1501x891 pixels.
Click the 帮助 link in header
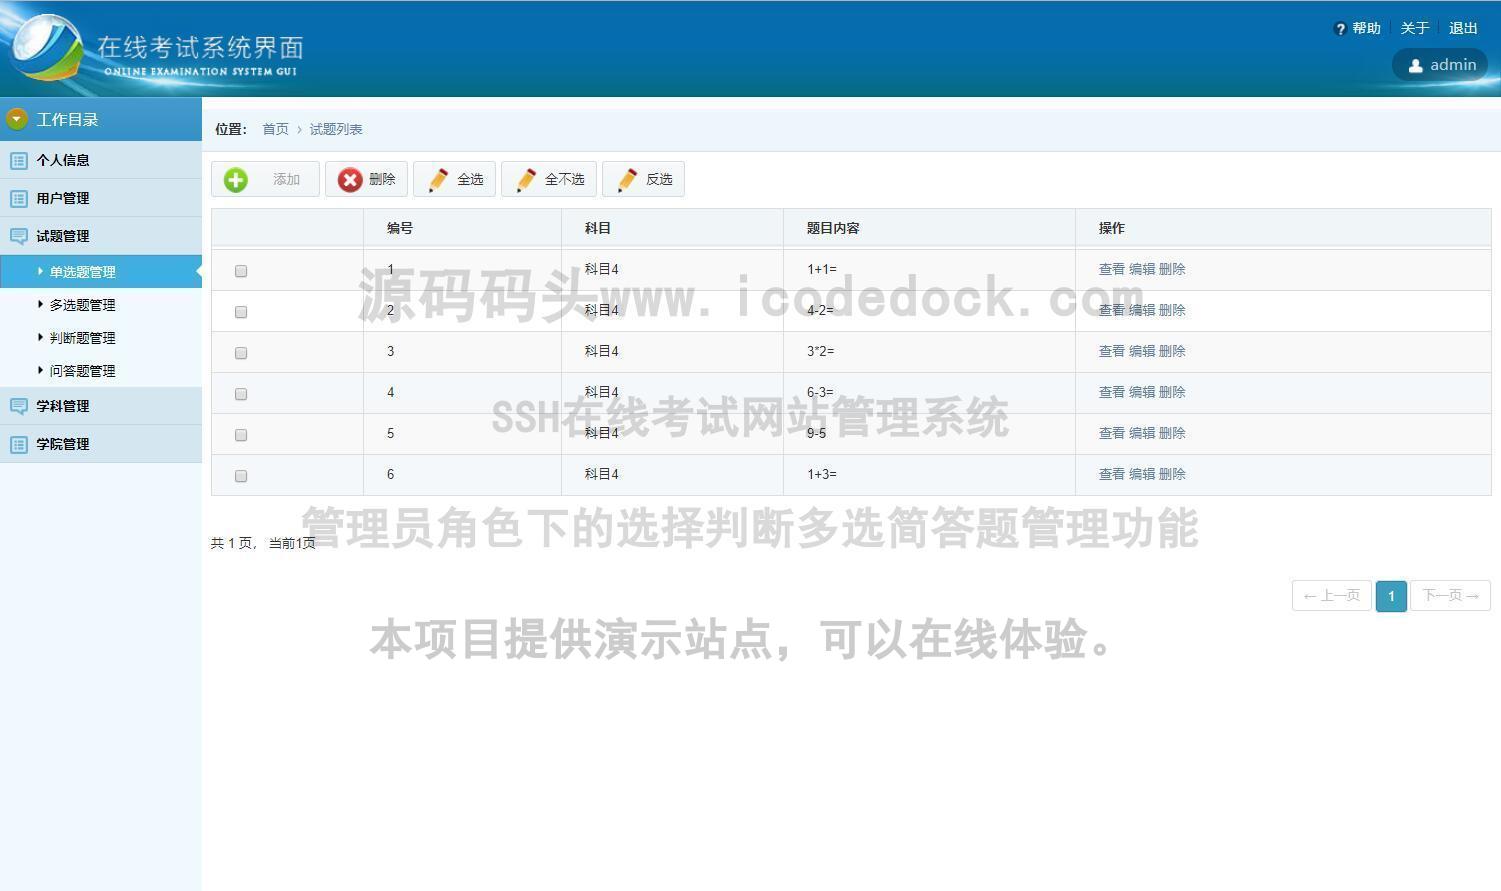tap(1366, 29)
